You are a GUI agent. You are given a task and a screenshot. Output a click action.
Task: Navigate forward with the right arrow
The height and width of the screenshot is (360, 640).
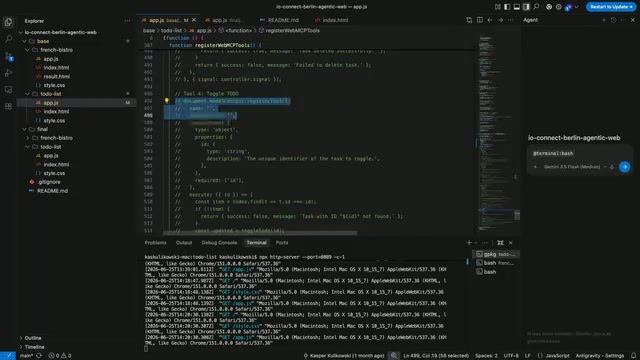(x=500, y=20)
